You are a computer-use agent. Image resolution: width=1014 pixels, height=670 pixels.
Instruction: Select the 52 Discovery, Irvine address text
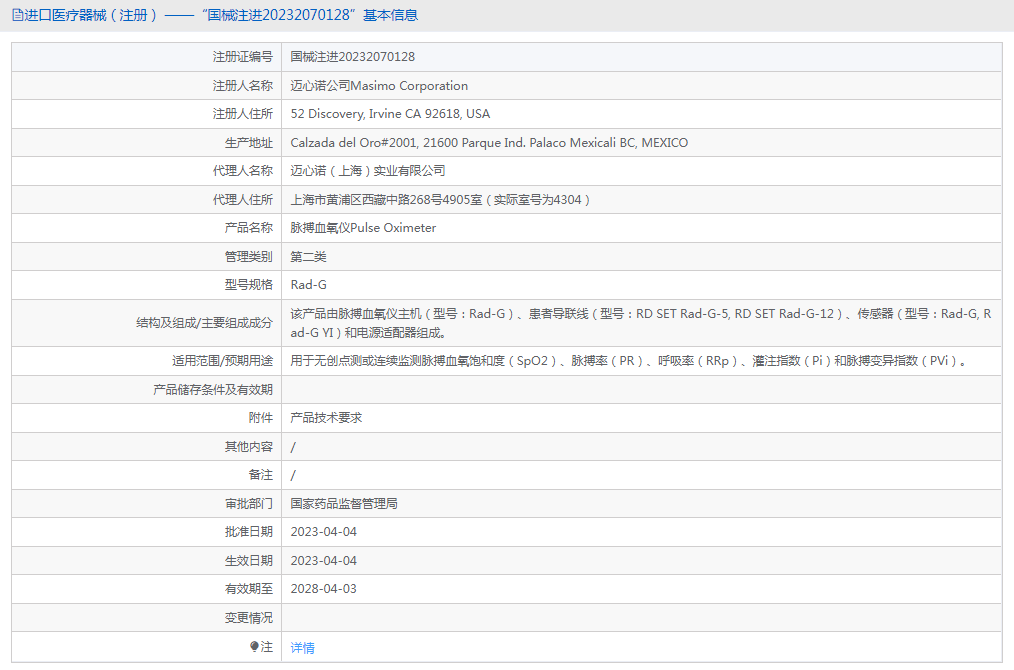tap(390, 114)
